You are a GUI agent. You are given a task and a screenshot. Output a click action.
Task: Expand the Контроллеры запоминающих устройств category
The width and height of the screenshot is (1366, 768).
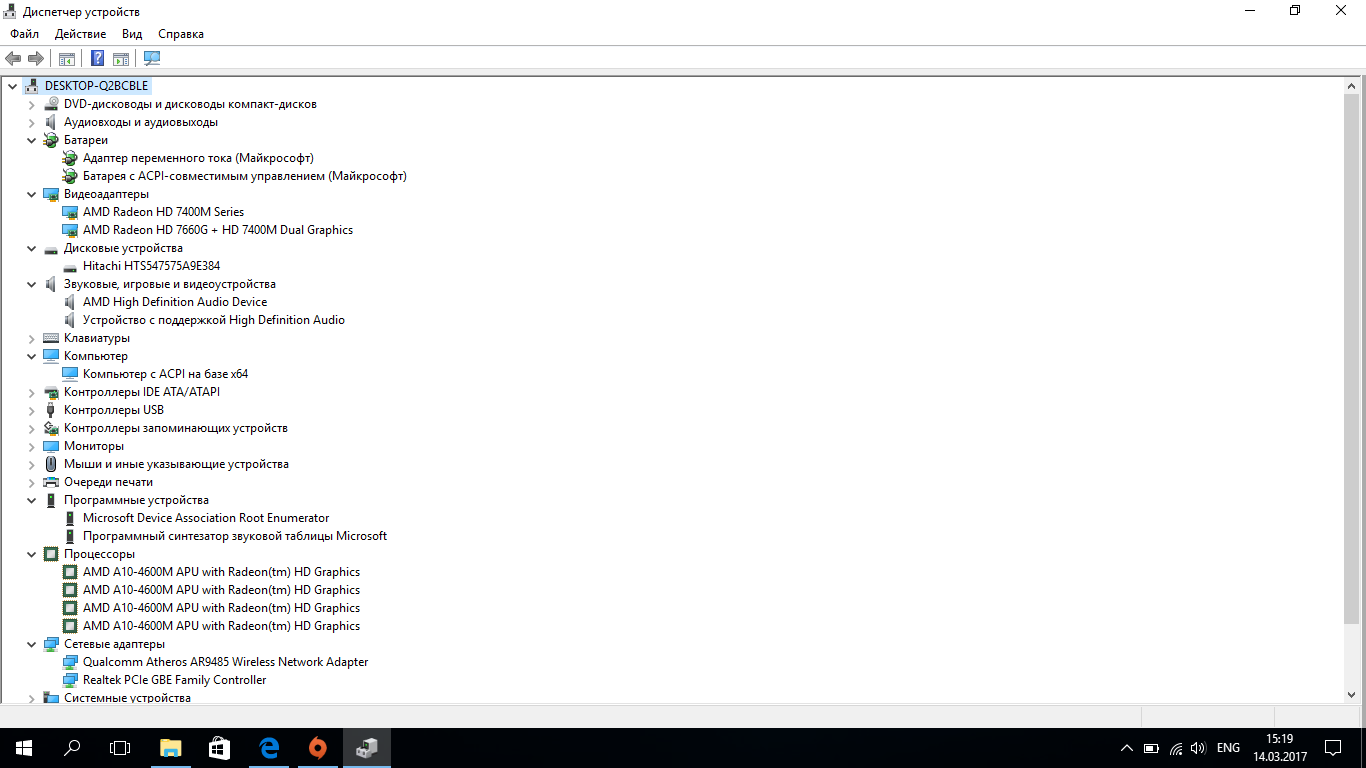click(x=31, y=428)
